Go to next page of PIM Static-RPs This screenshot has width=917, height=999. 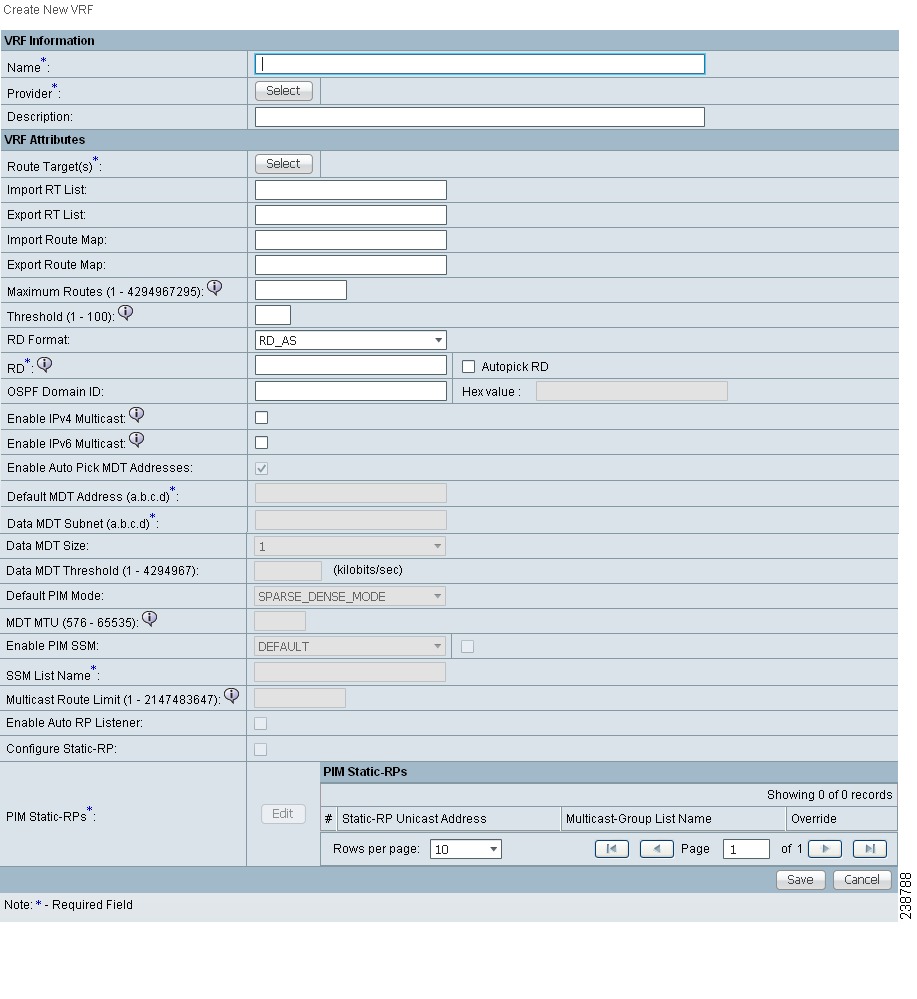(825, 849)
